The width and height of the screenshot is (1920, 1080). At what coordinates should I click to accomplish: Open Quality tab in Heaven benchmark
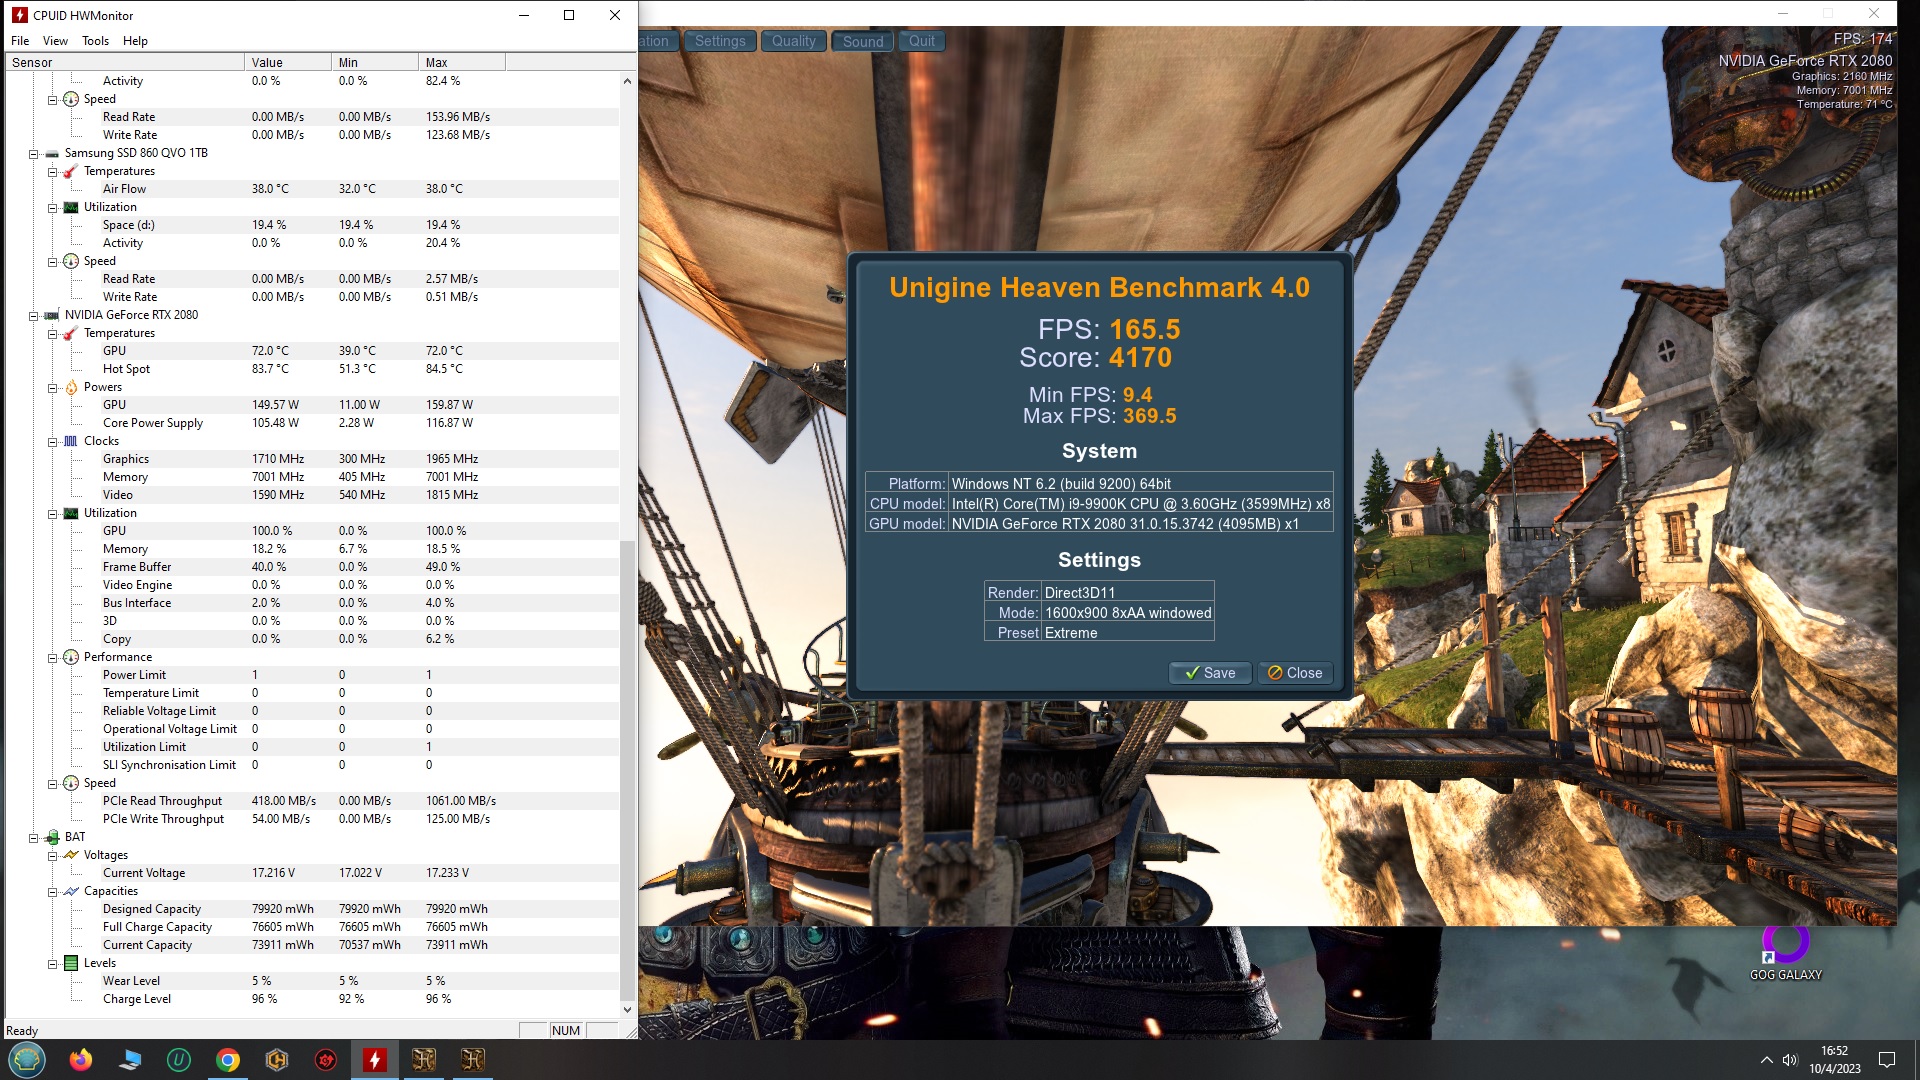point(793,41)
